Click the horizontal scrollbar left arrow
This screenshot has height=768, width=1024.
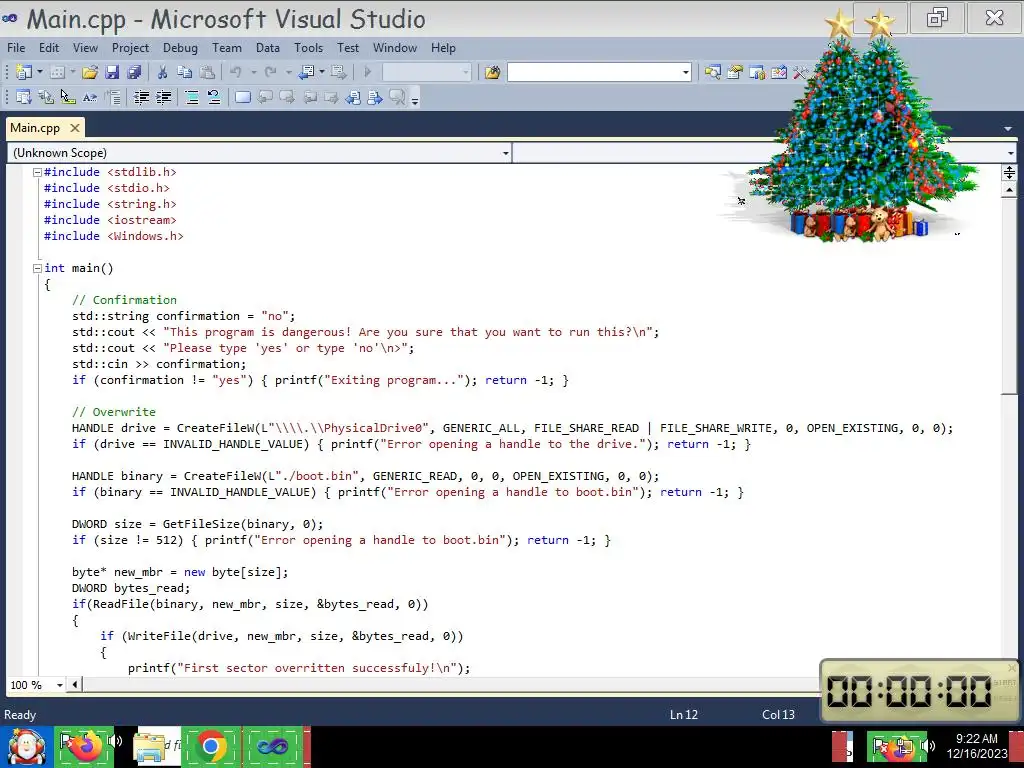74,685
